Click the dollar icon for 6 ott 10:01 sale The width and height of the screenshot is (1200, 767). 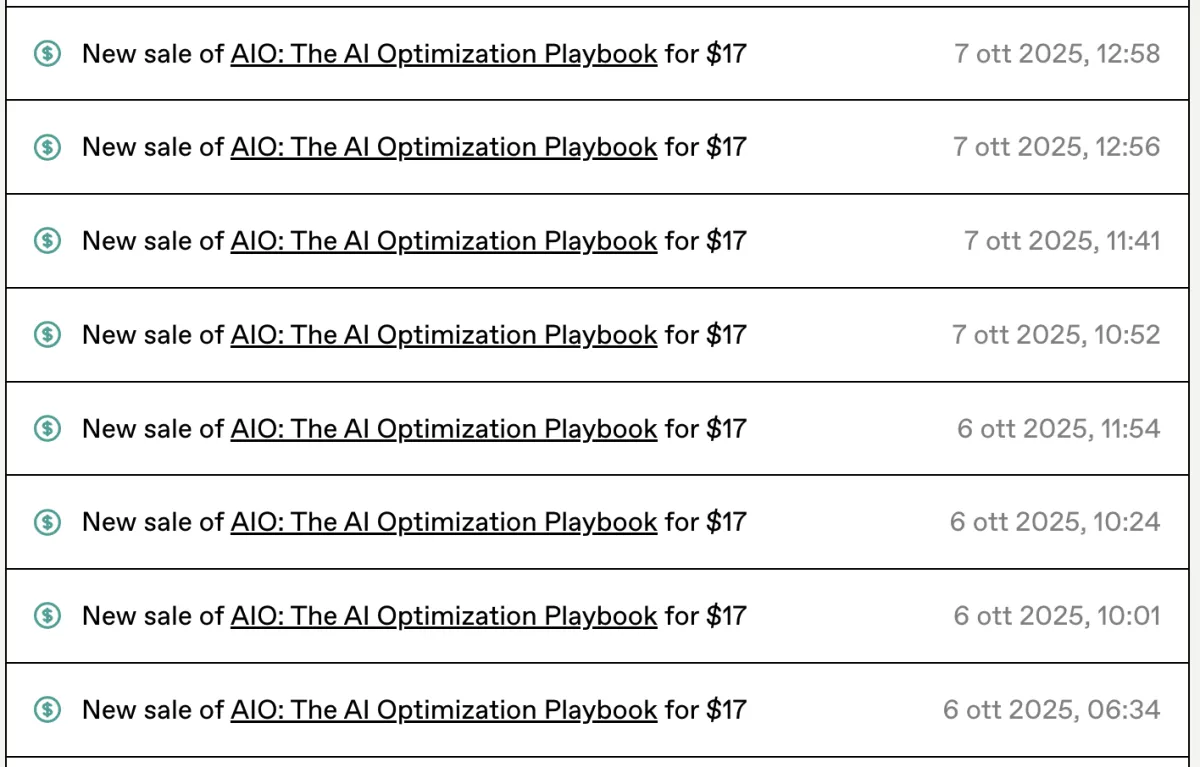pos(47,616)
